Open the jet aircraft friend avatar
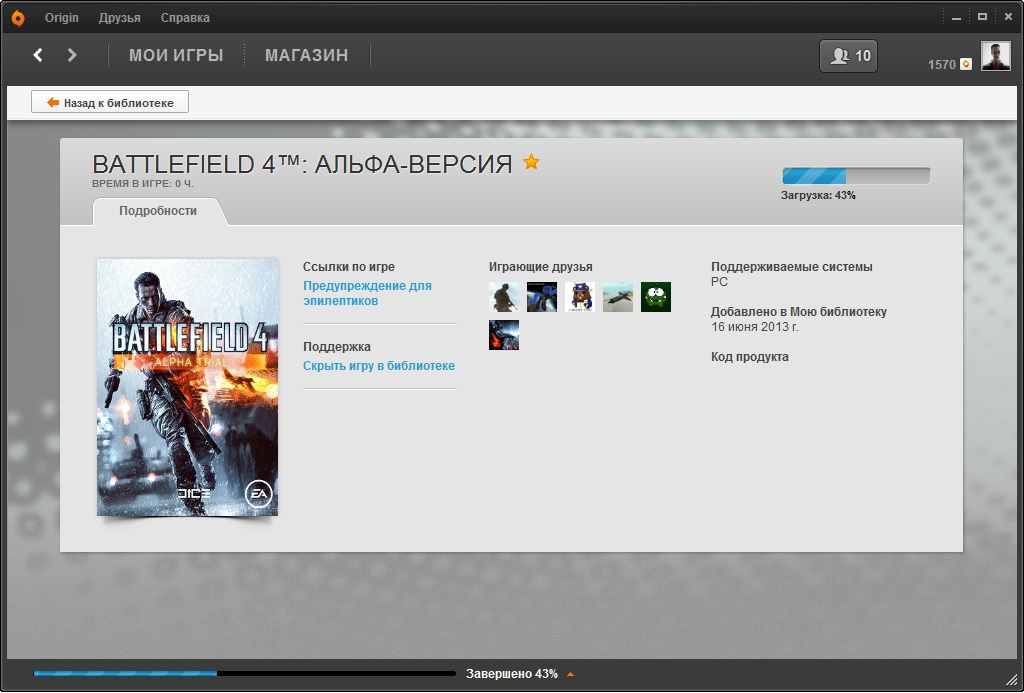Viewport: 1024px width, 693px height. coord(618,297)
